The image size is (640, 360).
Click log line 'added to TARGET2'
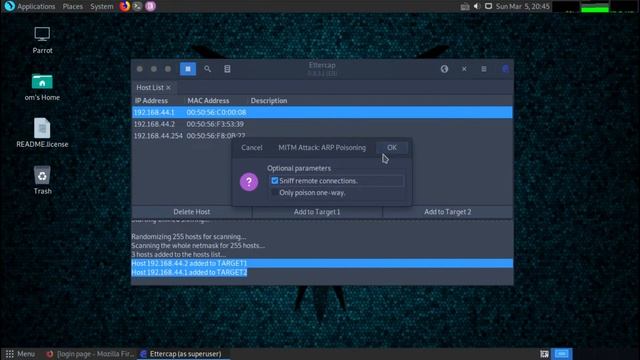[189, 272]
